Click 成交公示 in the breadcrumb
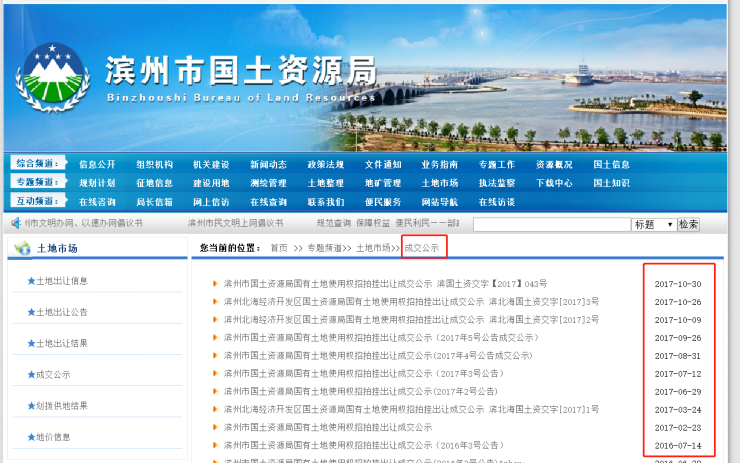Viewport: 740px width, 463px height. 421,248
